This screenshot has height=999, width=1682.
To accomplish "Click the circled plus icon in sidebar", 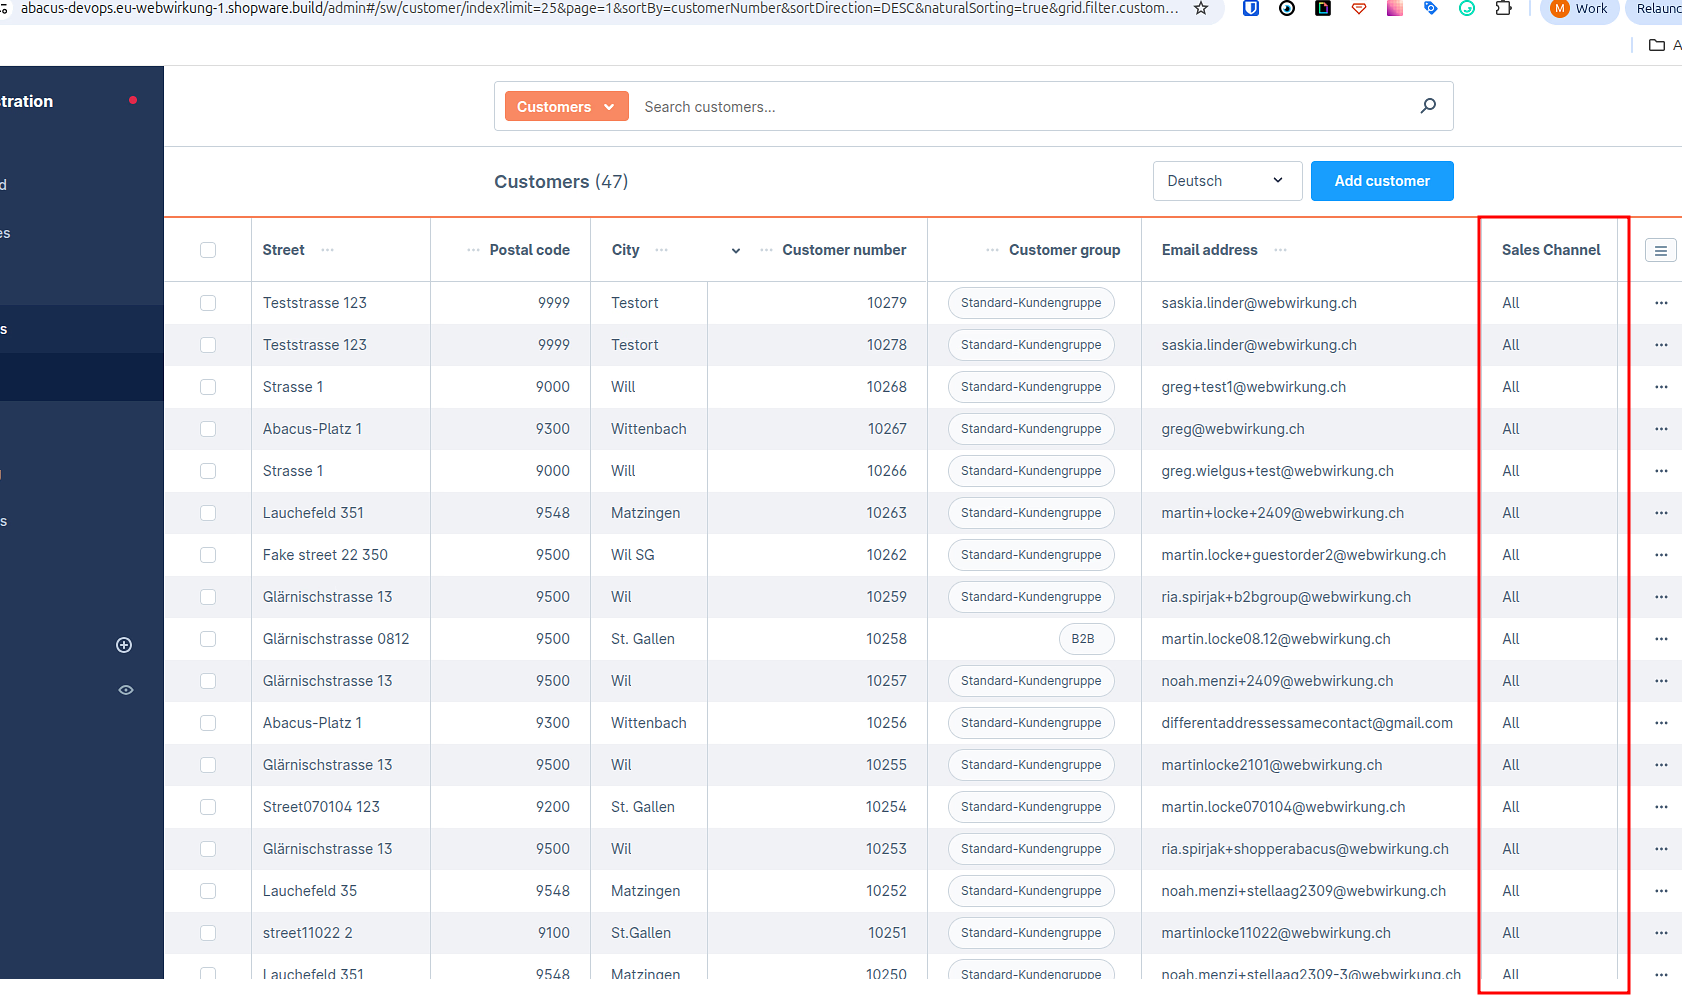I will (124, 645).
